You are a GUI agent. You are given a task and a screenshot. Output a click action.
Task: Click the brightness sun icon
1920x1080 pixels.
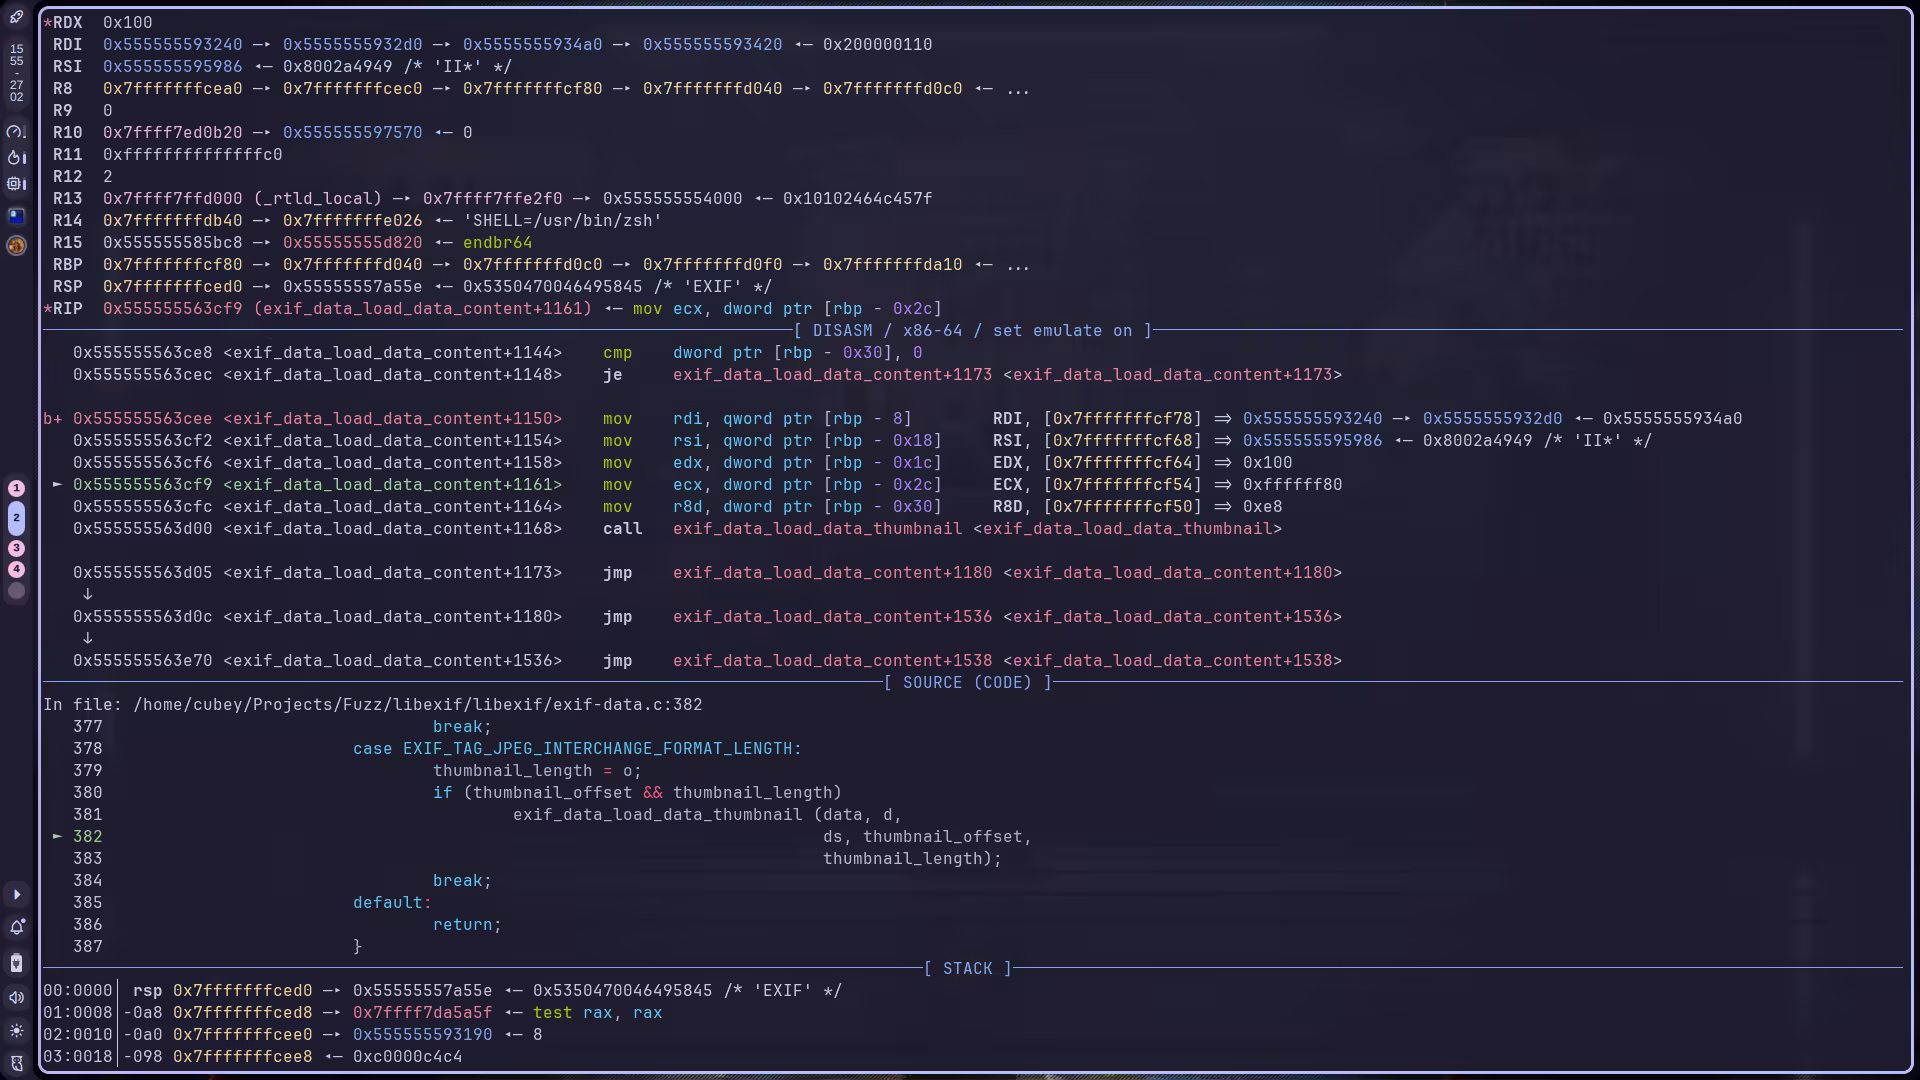[16, 1030]
